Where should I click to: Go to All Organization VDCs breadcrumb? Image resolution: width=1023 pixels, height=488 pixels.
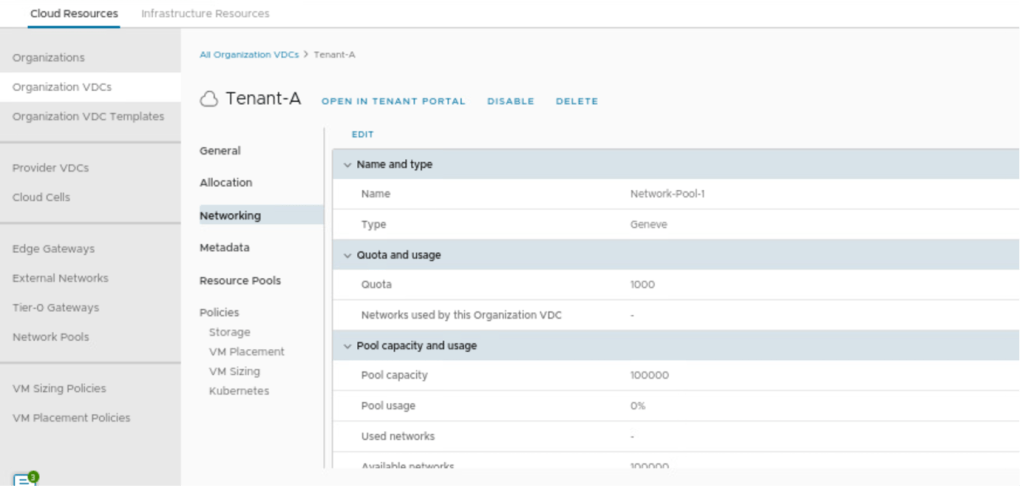tap(249, 54)
